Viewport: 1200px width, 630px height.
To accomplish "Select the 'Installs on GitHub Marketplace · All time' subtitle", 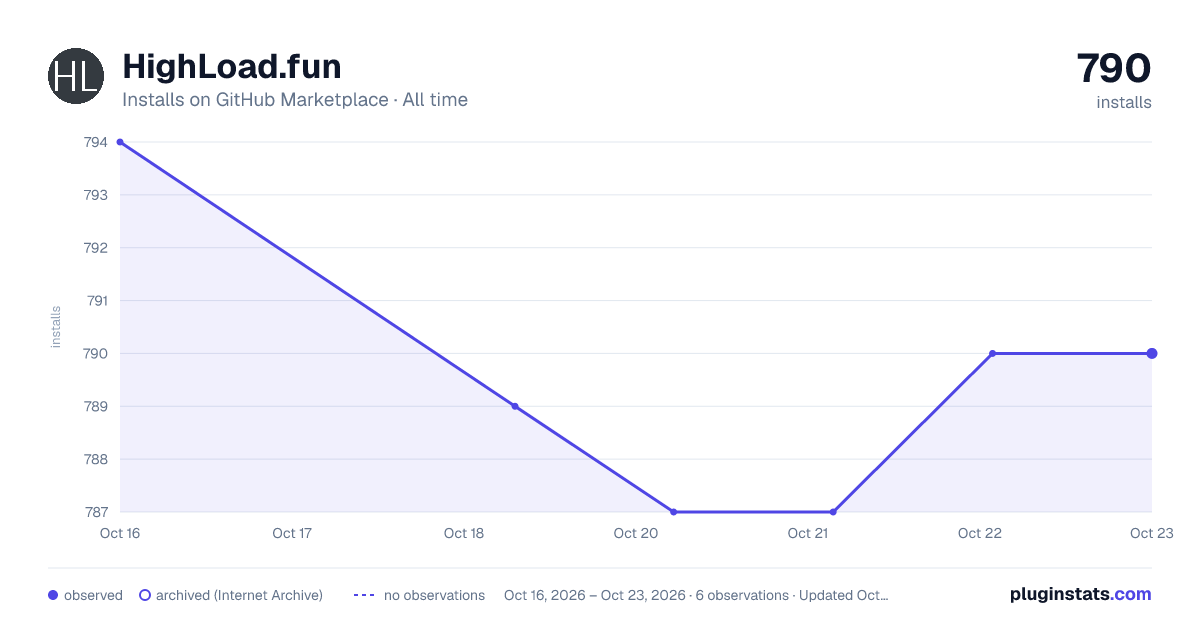I will [x=295, y=100].
